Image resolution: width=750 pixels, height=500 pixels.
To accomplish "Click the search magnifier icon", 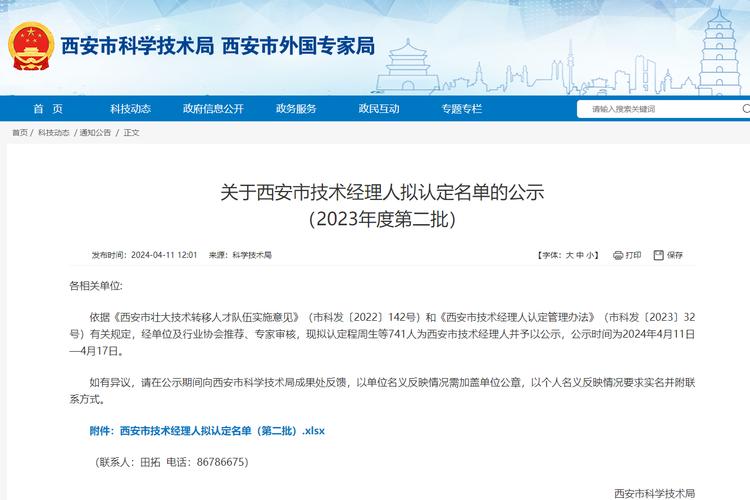I will 746,109.
